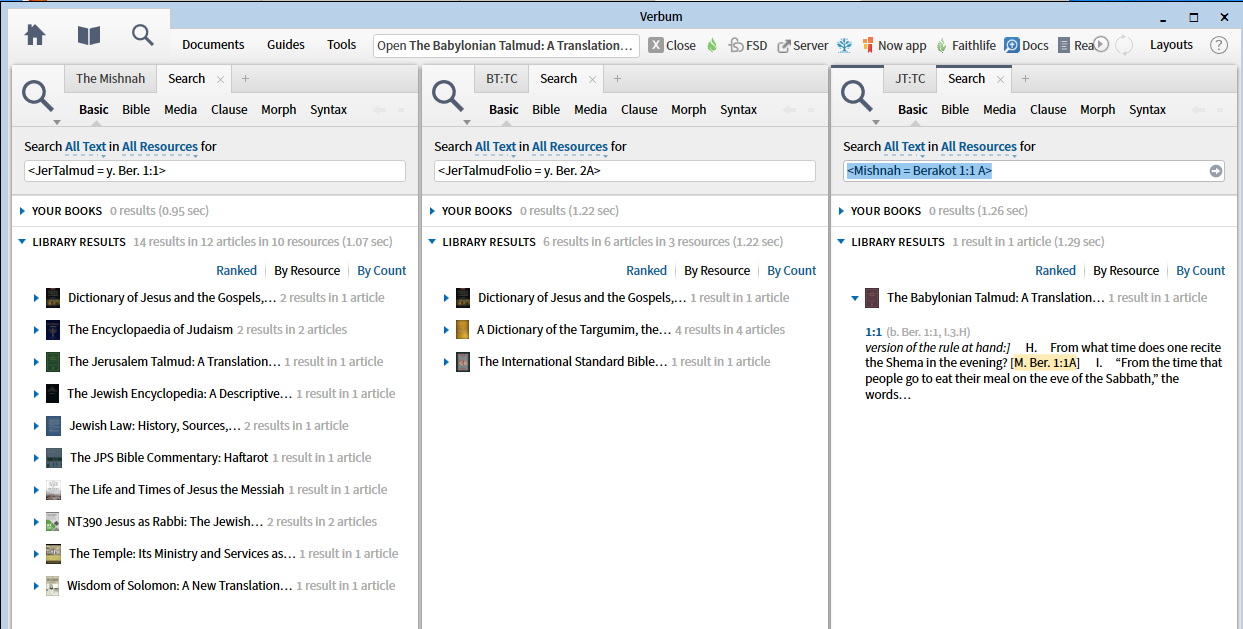Open the Now app shortcut
1243x629 pixels.
click(893, 45)
